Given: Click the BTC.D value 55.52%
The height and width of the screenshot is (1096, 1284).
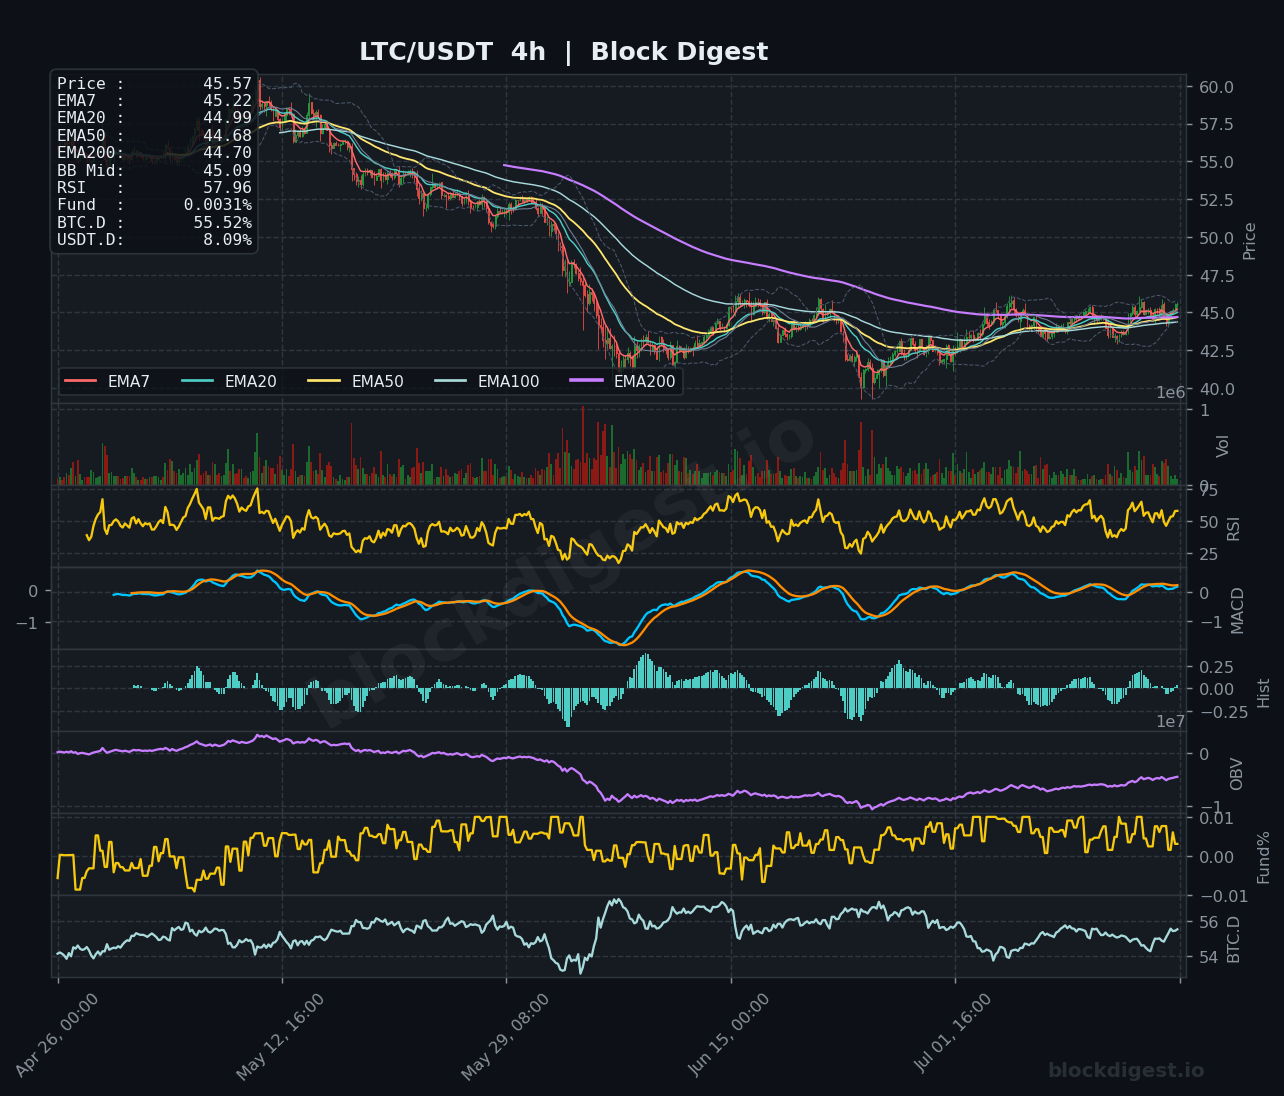Looking at the screenshot, I should coord(223,223).
